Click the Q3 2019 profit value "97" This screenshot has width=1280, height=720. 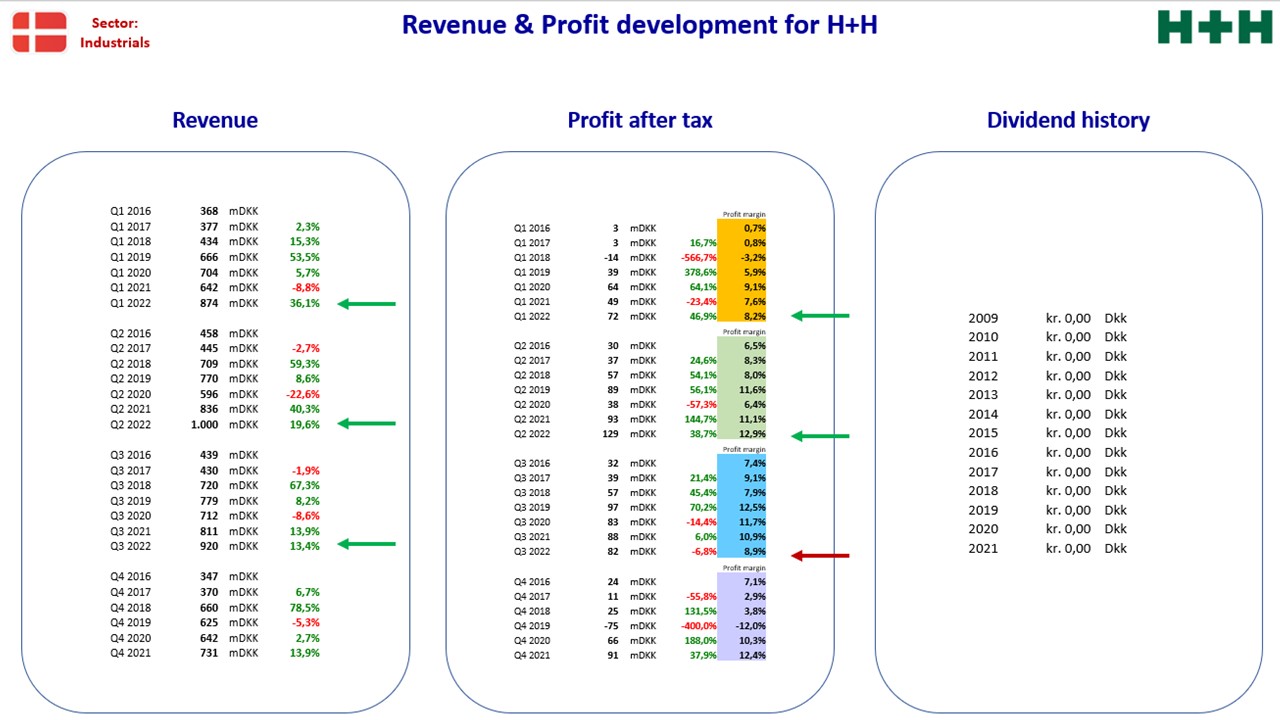pyautogui.click(x=612, y=508)
